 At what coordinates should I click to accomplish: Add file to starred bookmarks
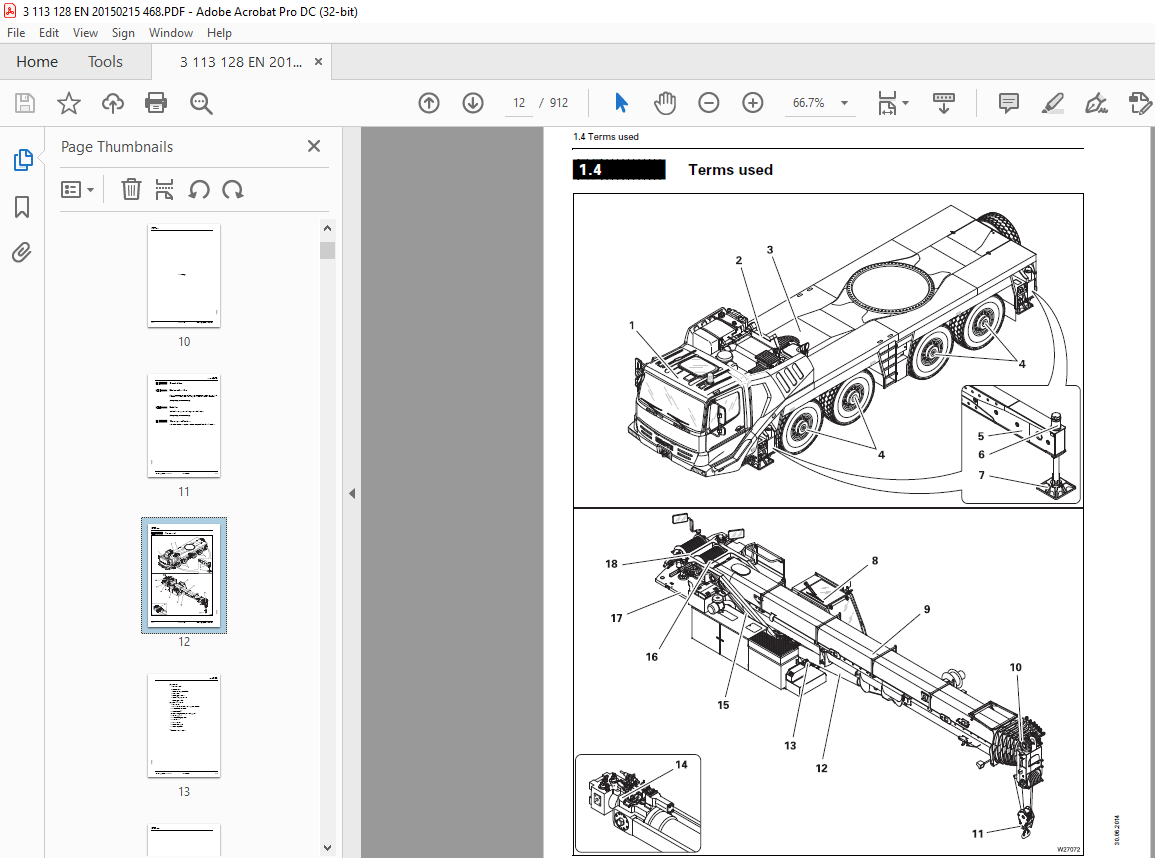click(x=69, y=103)
